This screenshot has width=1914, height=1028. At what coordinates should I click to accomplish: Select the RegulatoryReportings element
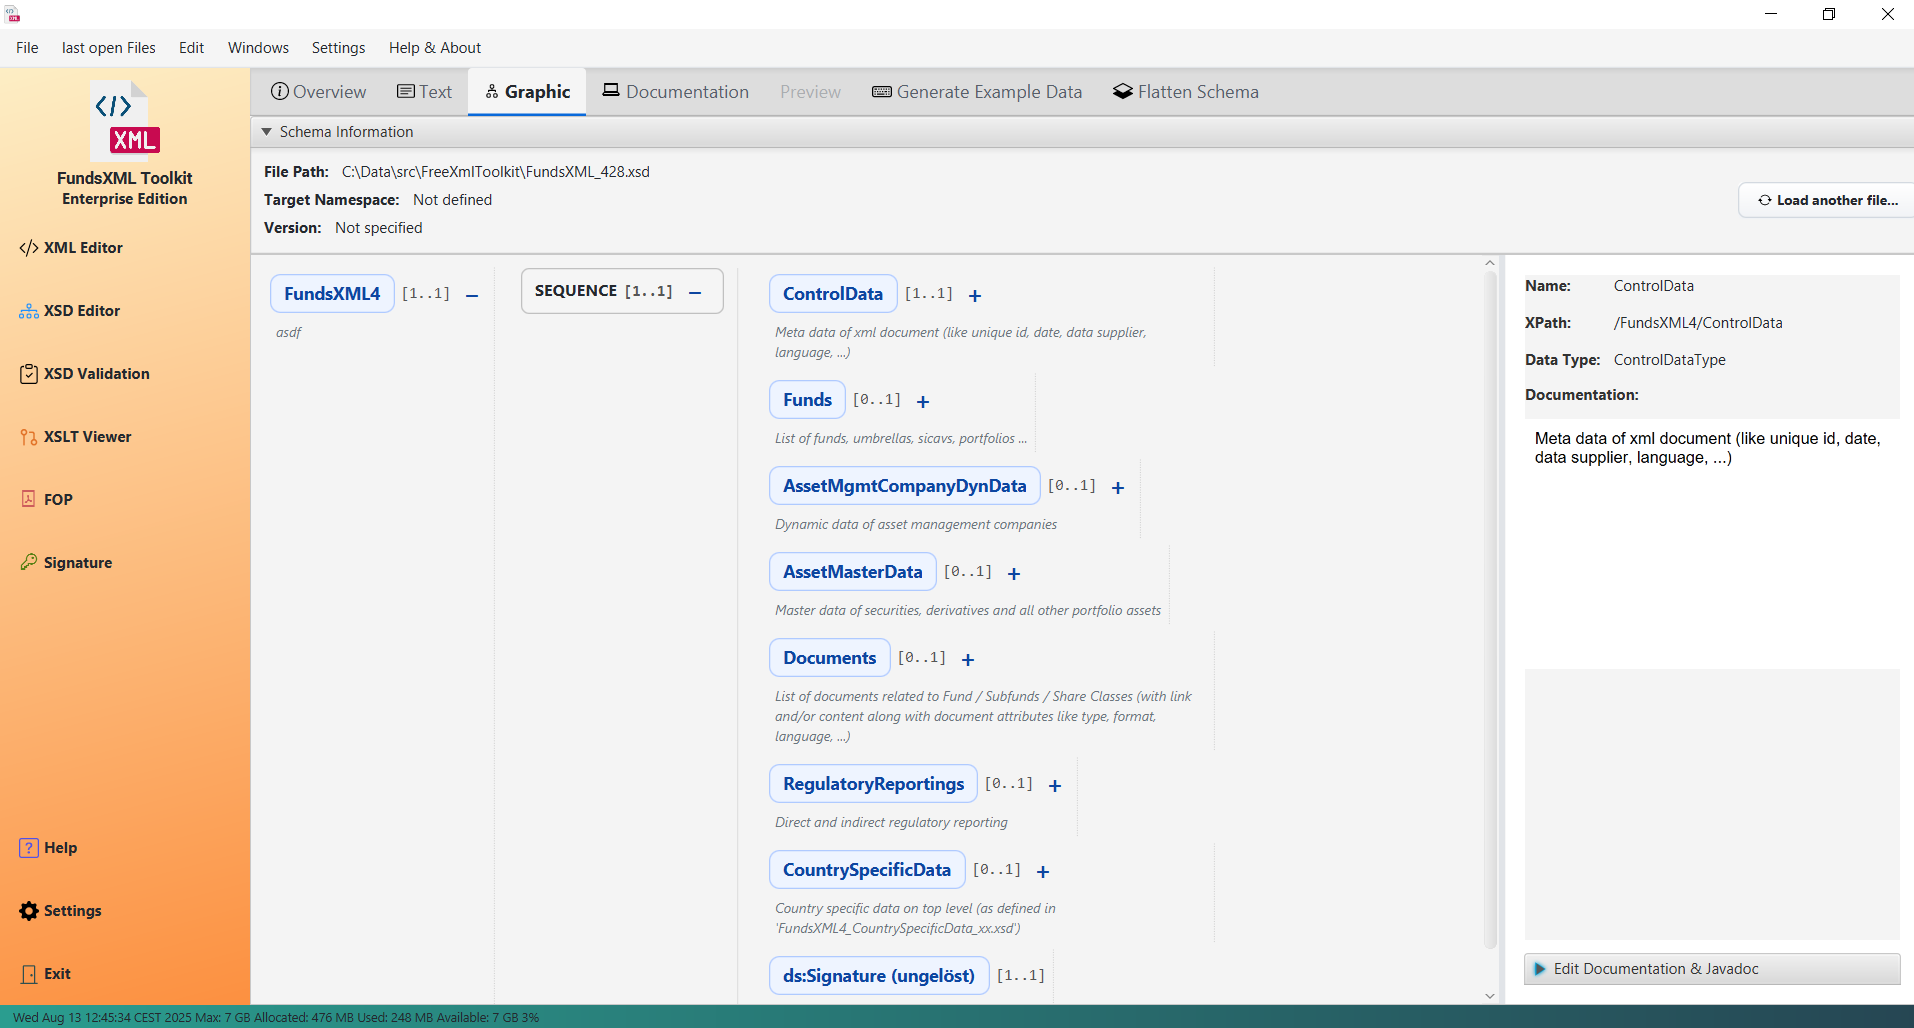pyautogui.click(x=873, y=783)
